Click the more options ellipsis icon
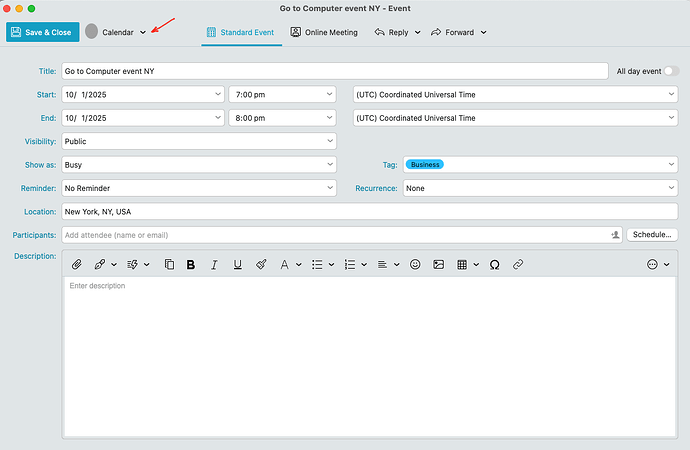Image resolution: width=690 pixels, height=450 pixels. pyautogui.click(x=652, y=264)
